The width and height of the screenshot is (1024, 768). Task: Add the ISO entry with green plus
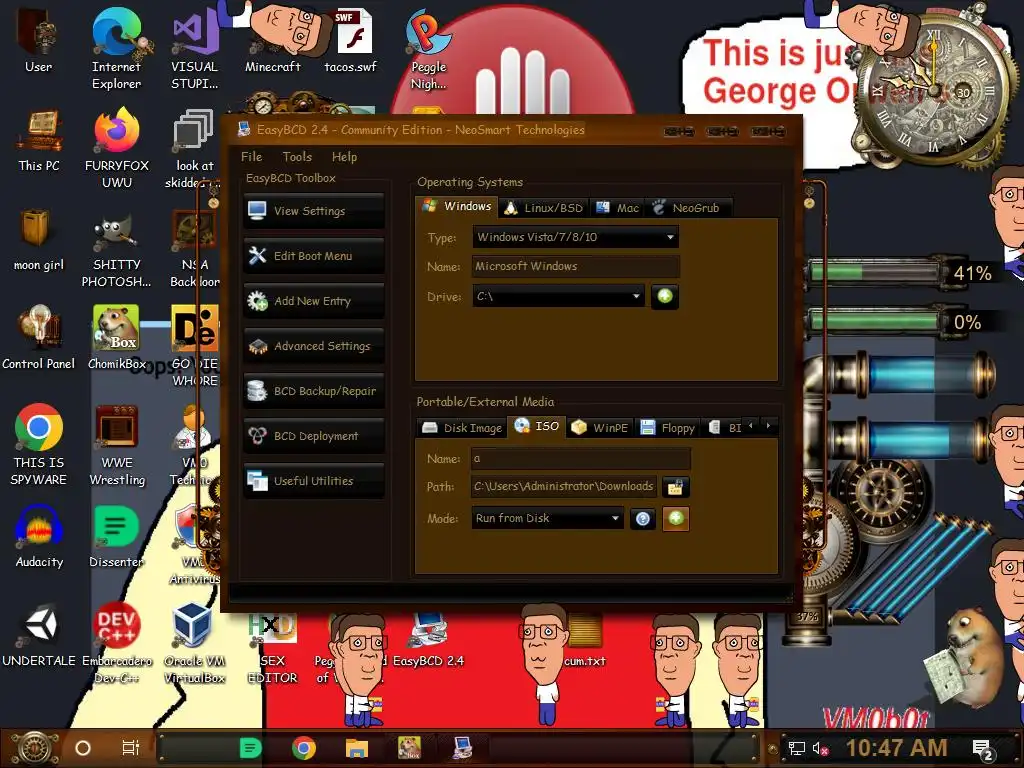click(x=676, y=519)
